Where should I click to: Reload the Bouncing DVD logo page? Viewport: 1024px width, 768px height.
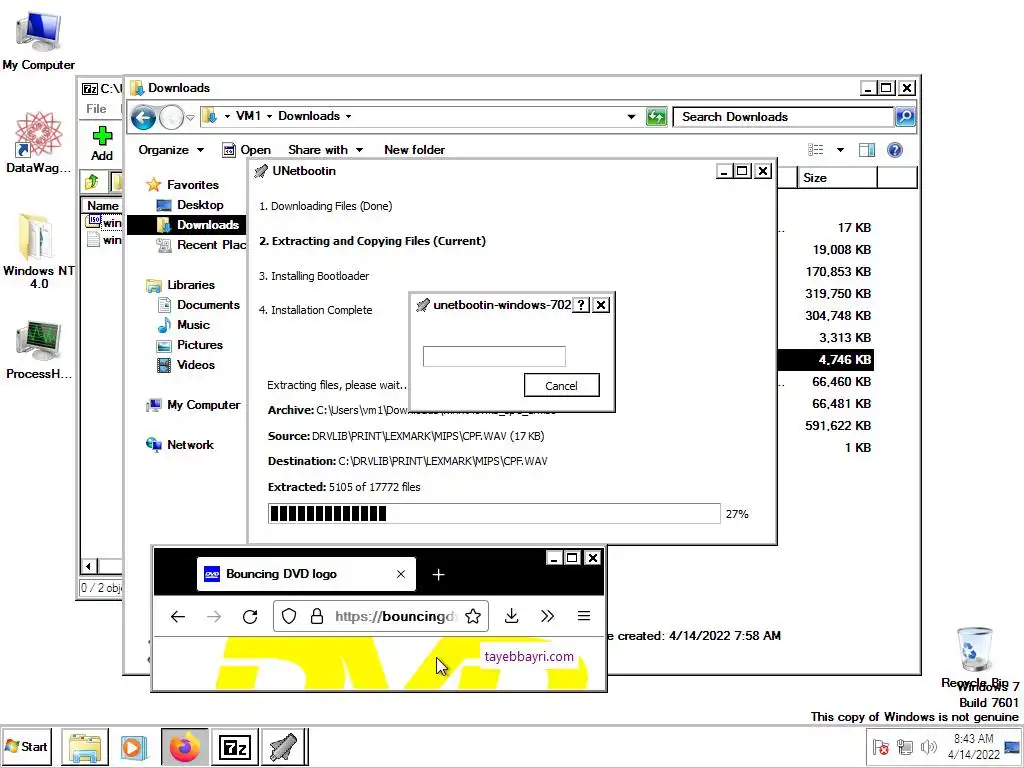[x=249, y=616]
